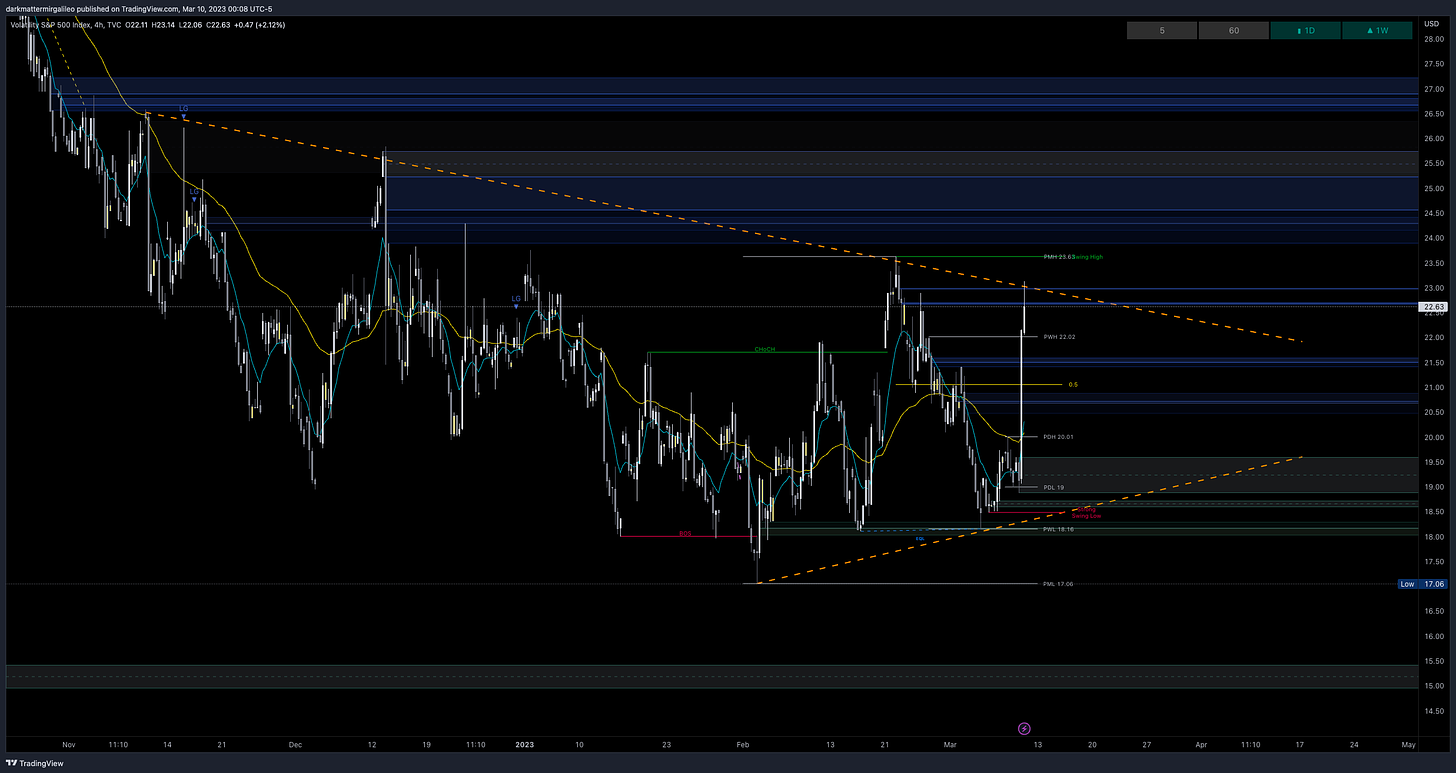The height and width of the screenshot is (773, 1456).
Task: Click the 14.50 price axis label
Action: 1434,711
